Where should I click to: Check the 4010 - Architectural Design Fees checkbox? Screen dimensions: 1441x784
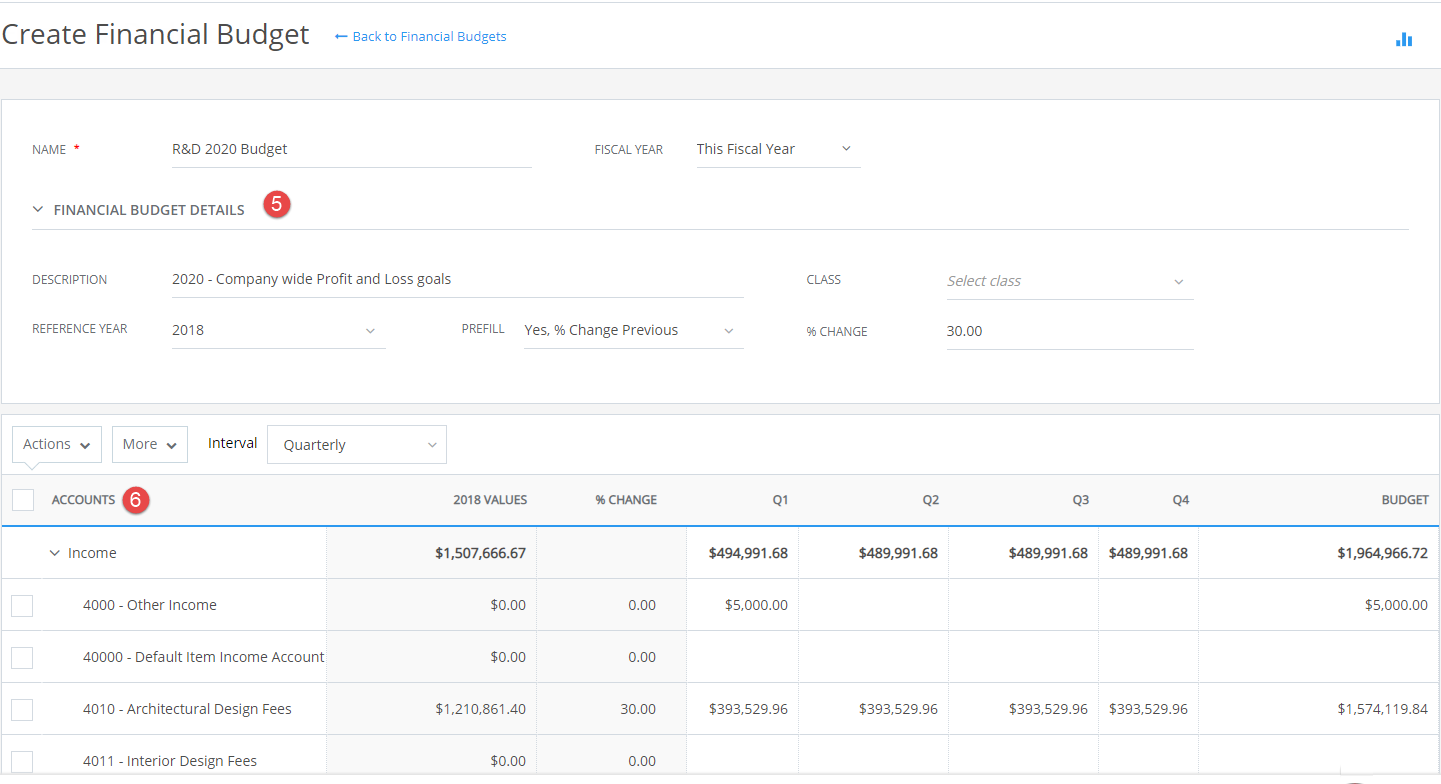pyautogui.click(x=22, y=709)
